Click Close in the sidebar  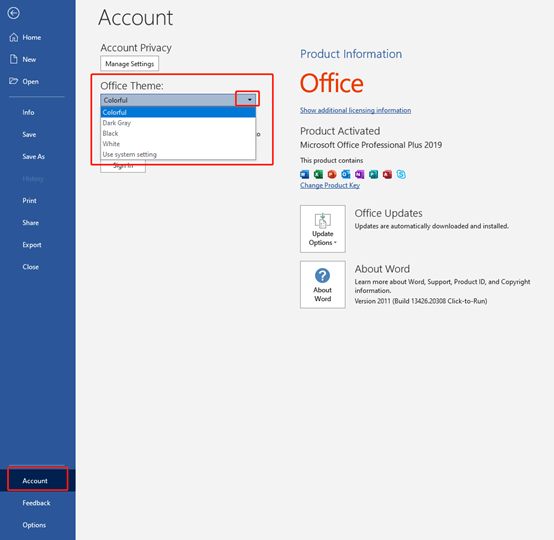click(x=30, y=267)
